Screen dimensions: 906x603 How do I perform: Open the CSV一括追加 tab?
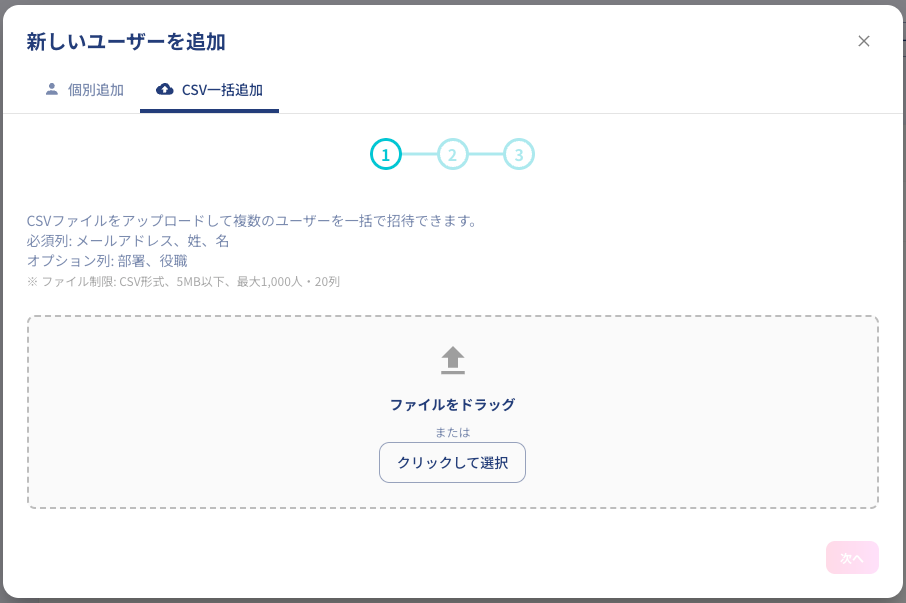(210, 90)
